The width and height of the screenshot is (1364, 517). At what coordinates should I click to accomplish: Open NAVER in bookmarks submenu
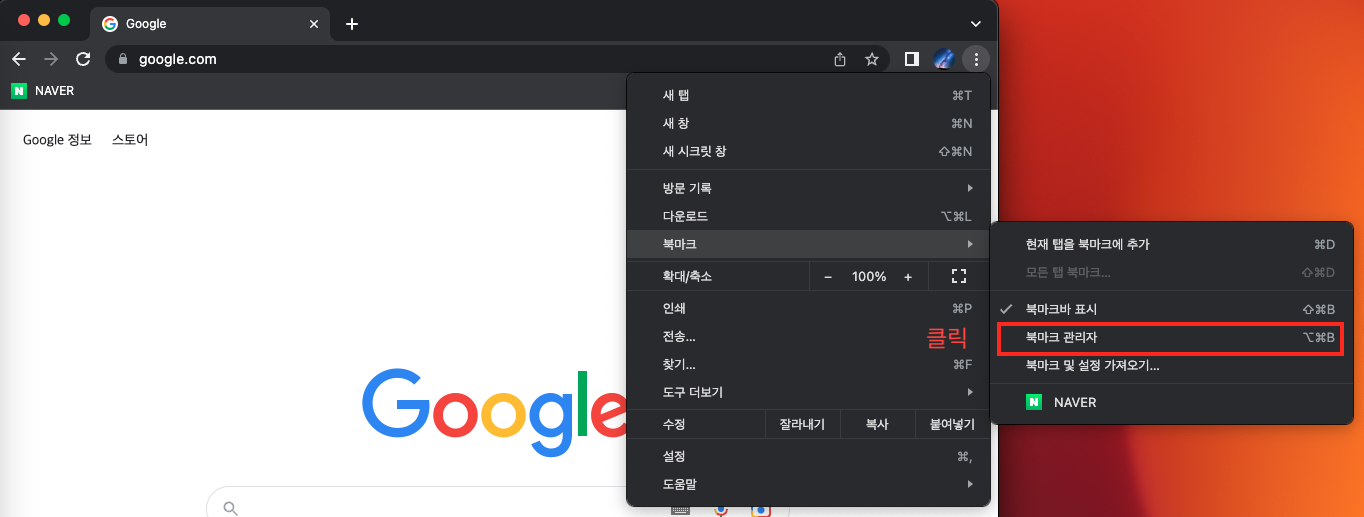coord(1171,402)
